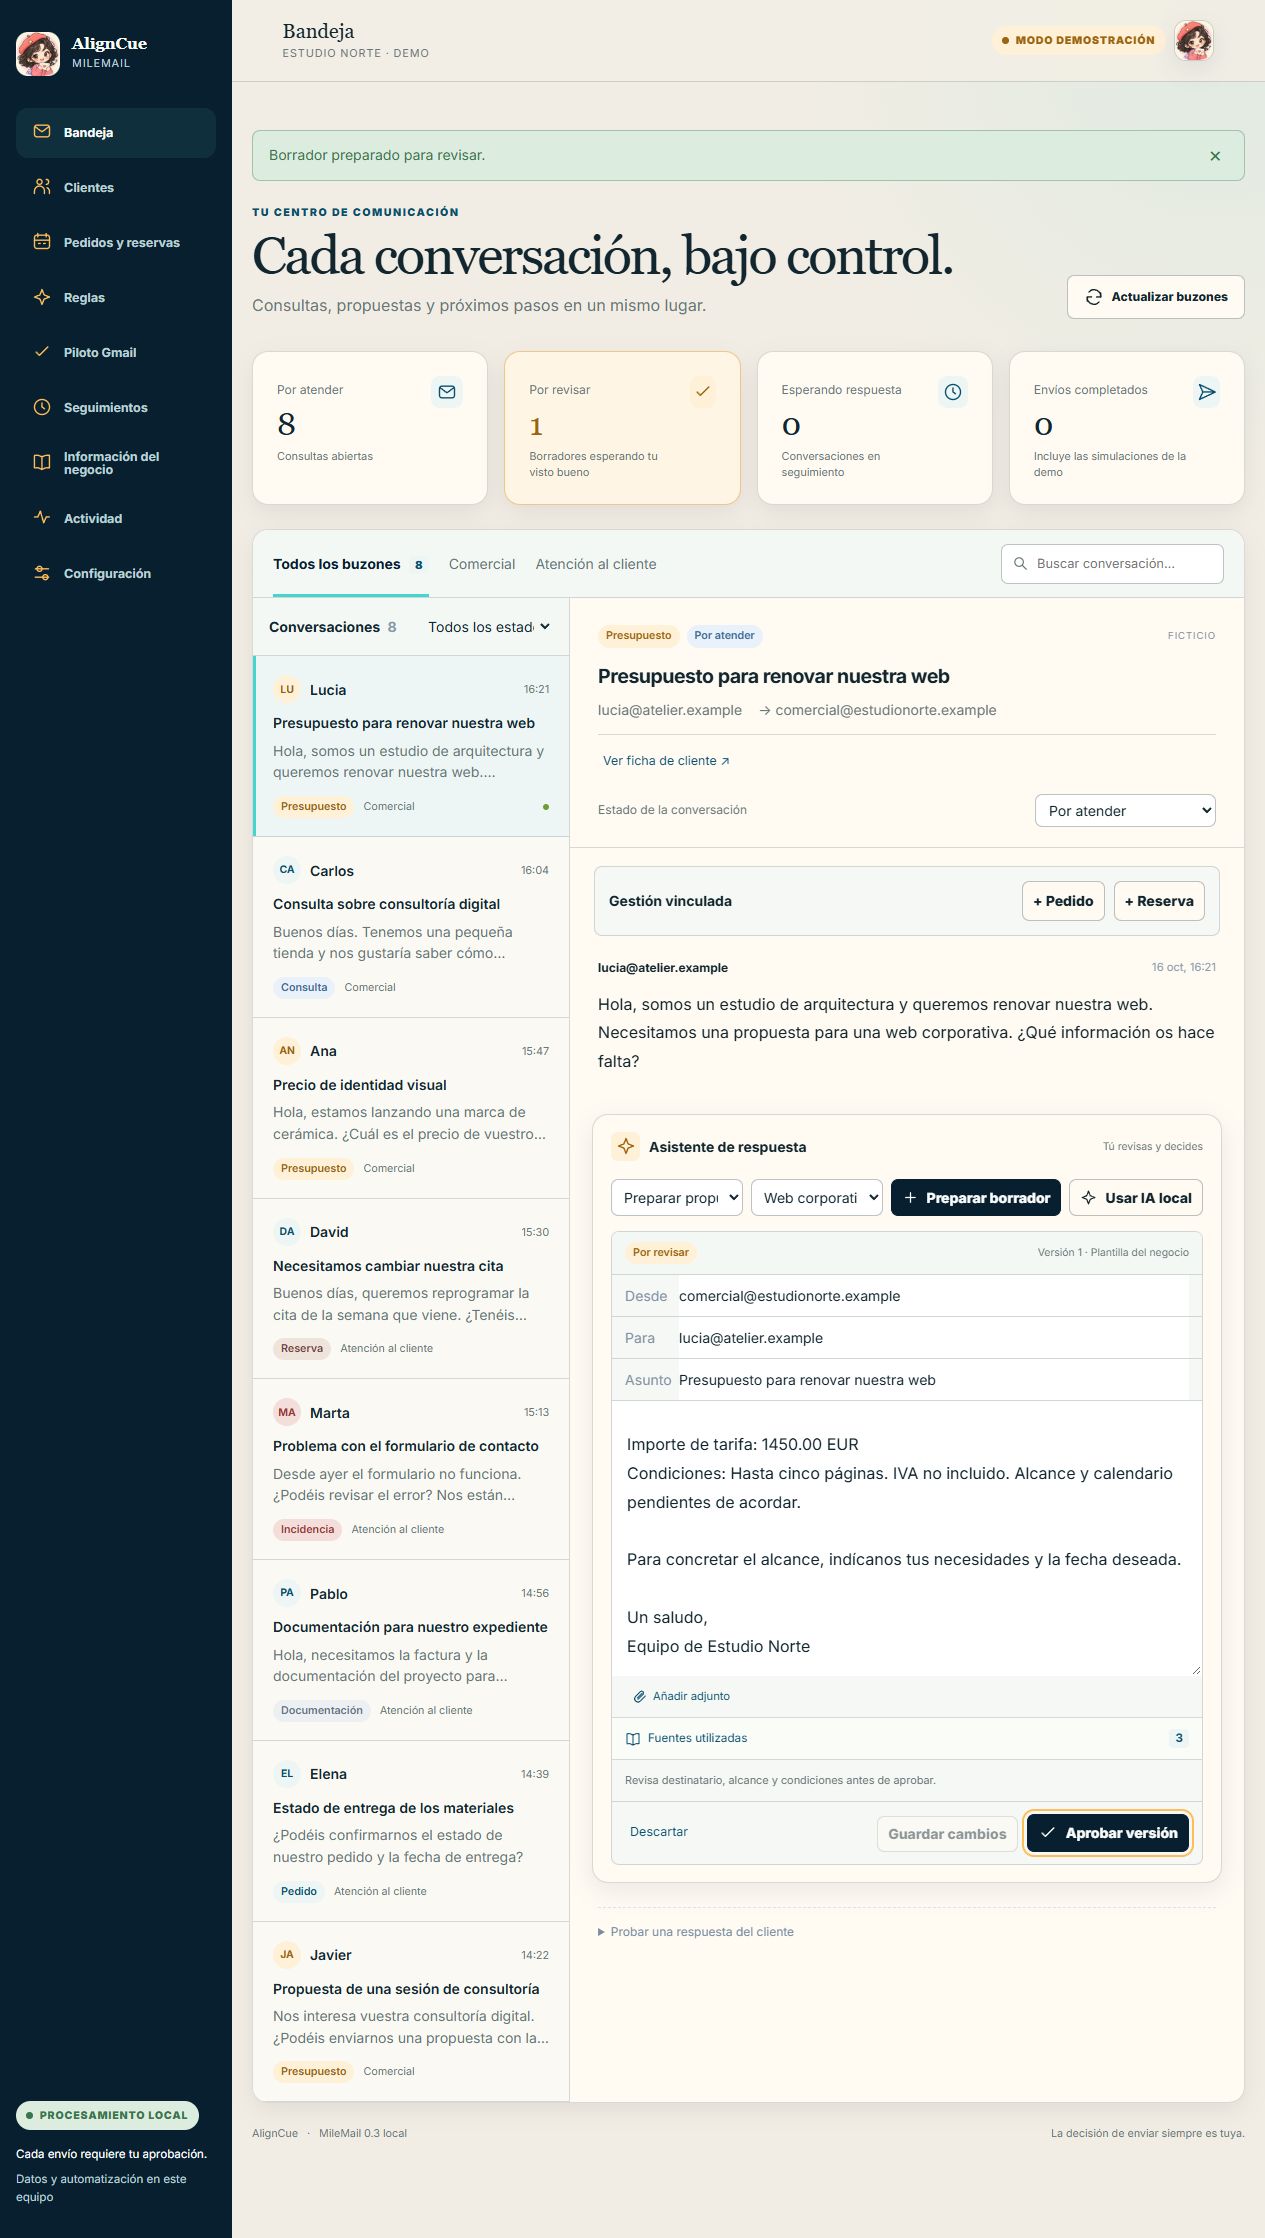
Task: Open the user profile avatar
Action: coord(1193,41)
